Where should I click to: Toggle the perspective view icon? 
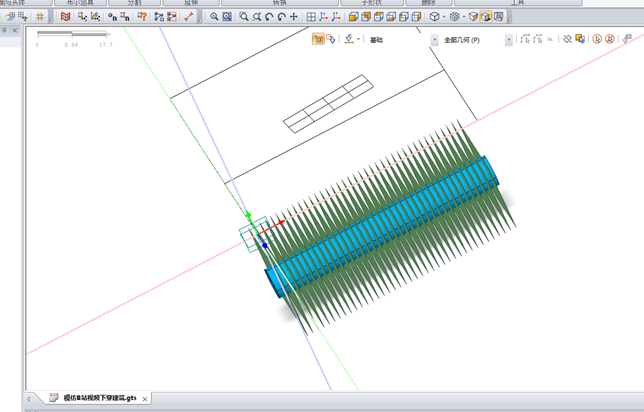pos(498,17)
